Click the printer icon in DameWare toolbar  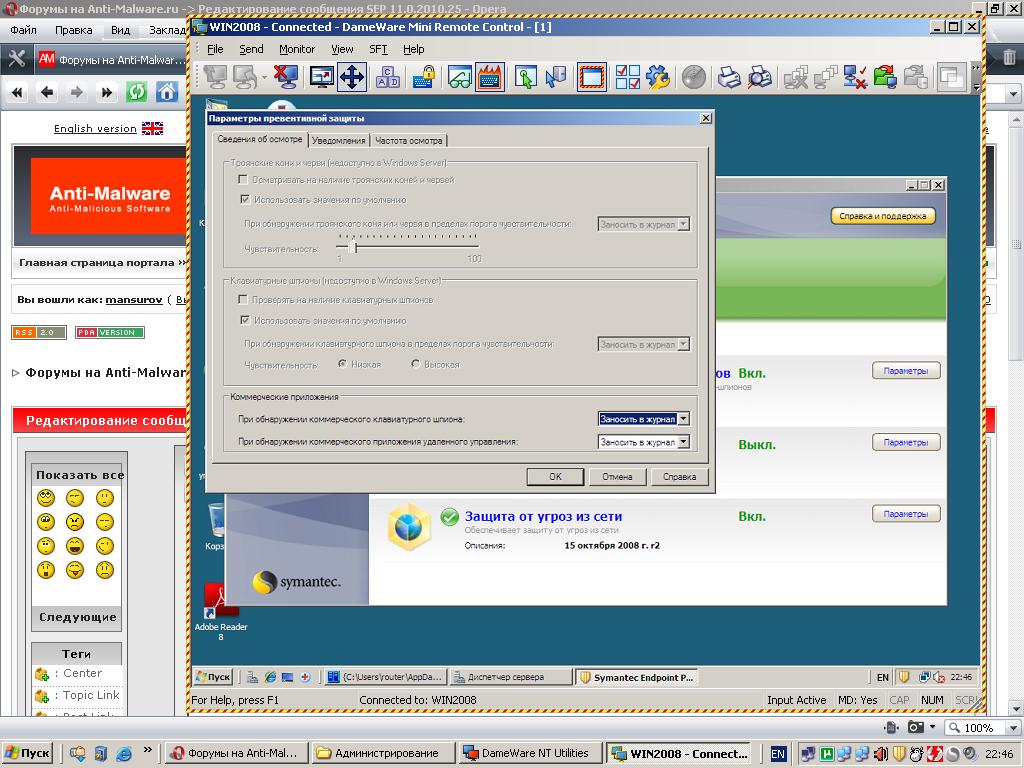click(x=728, y=77)
